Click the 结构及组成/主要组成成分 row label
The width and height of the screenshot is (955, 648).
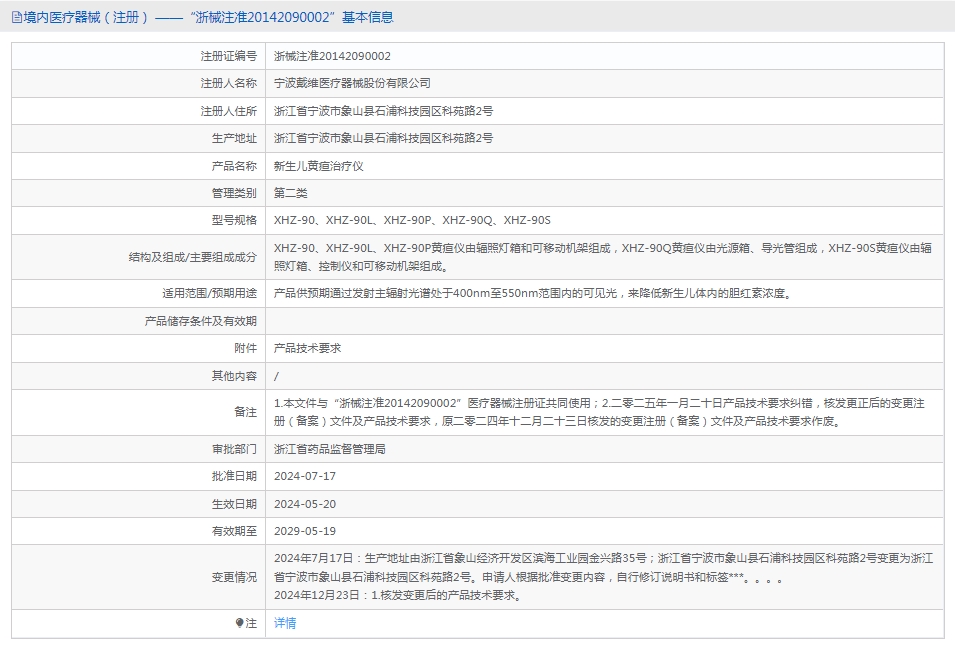(x=192, y=257)
